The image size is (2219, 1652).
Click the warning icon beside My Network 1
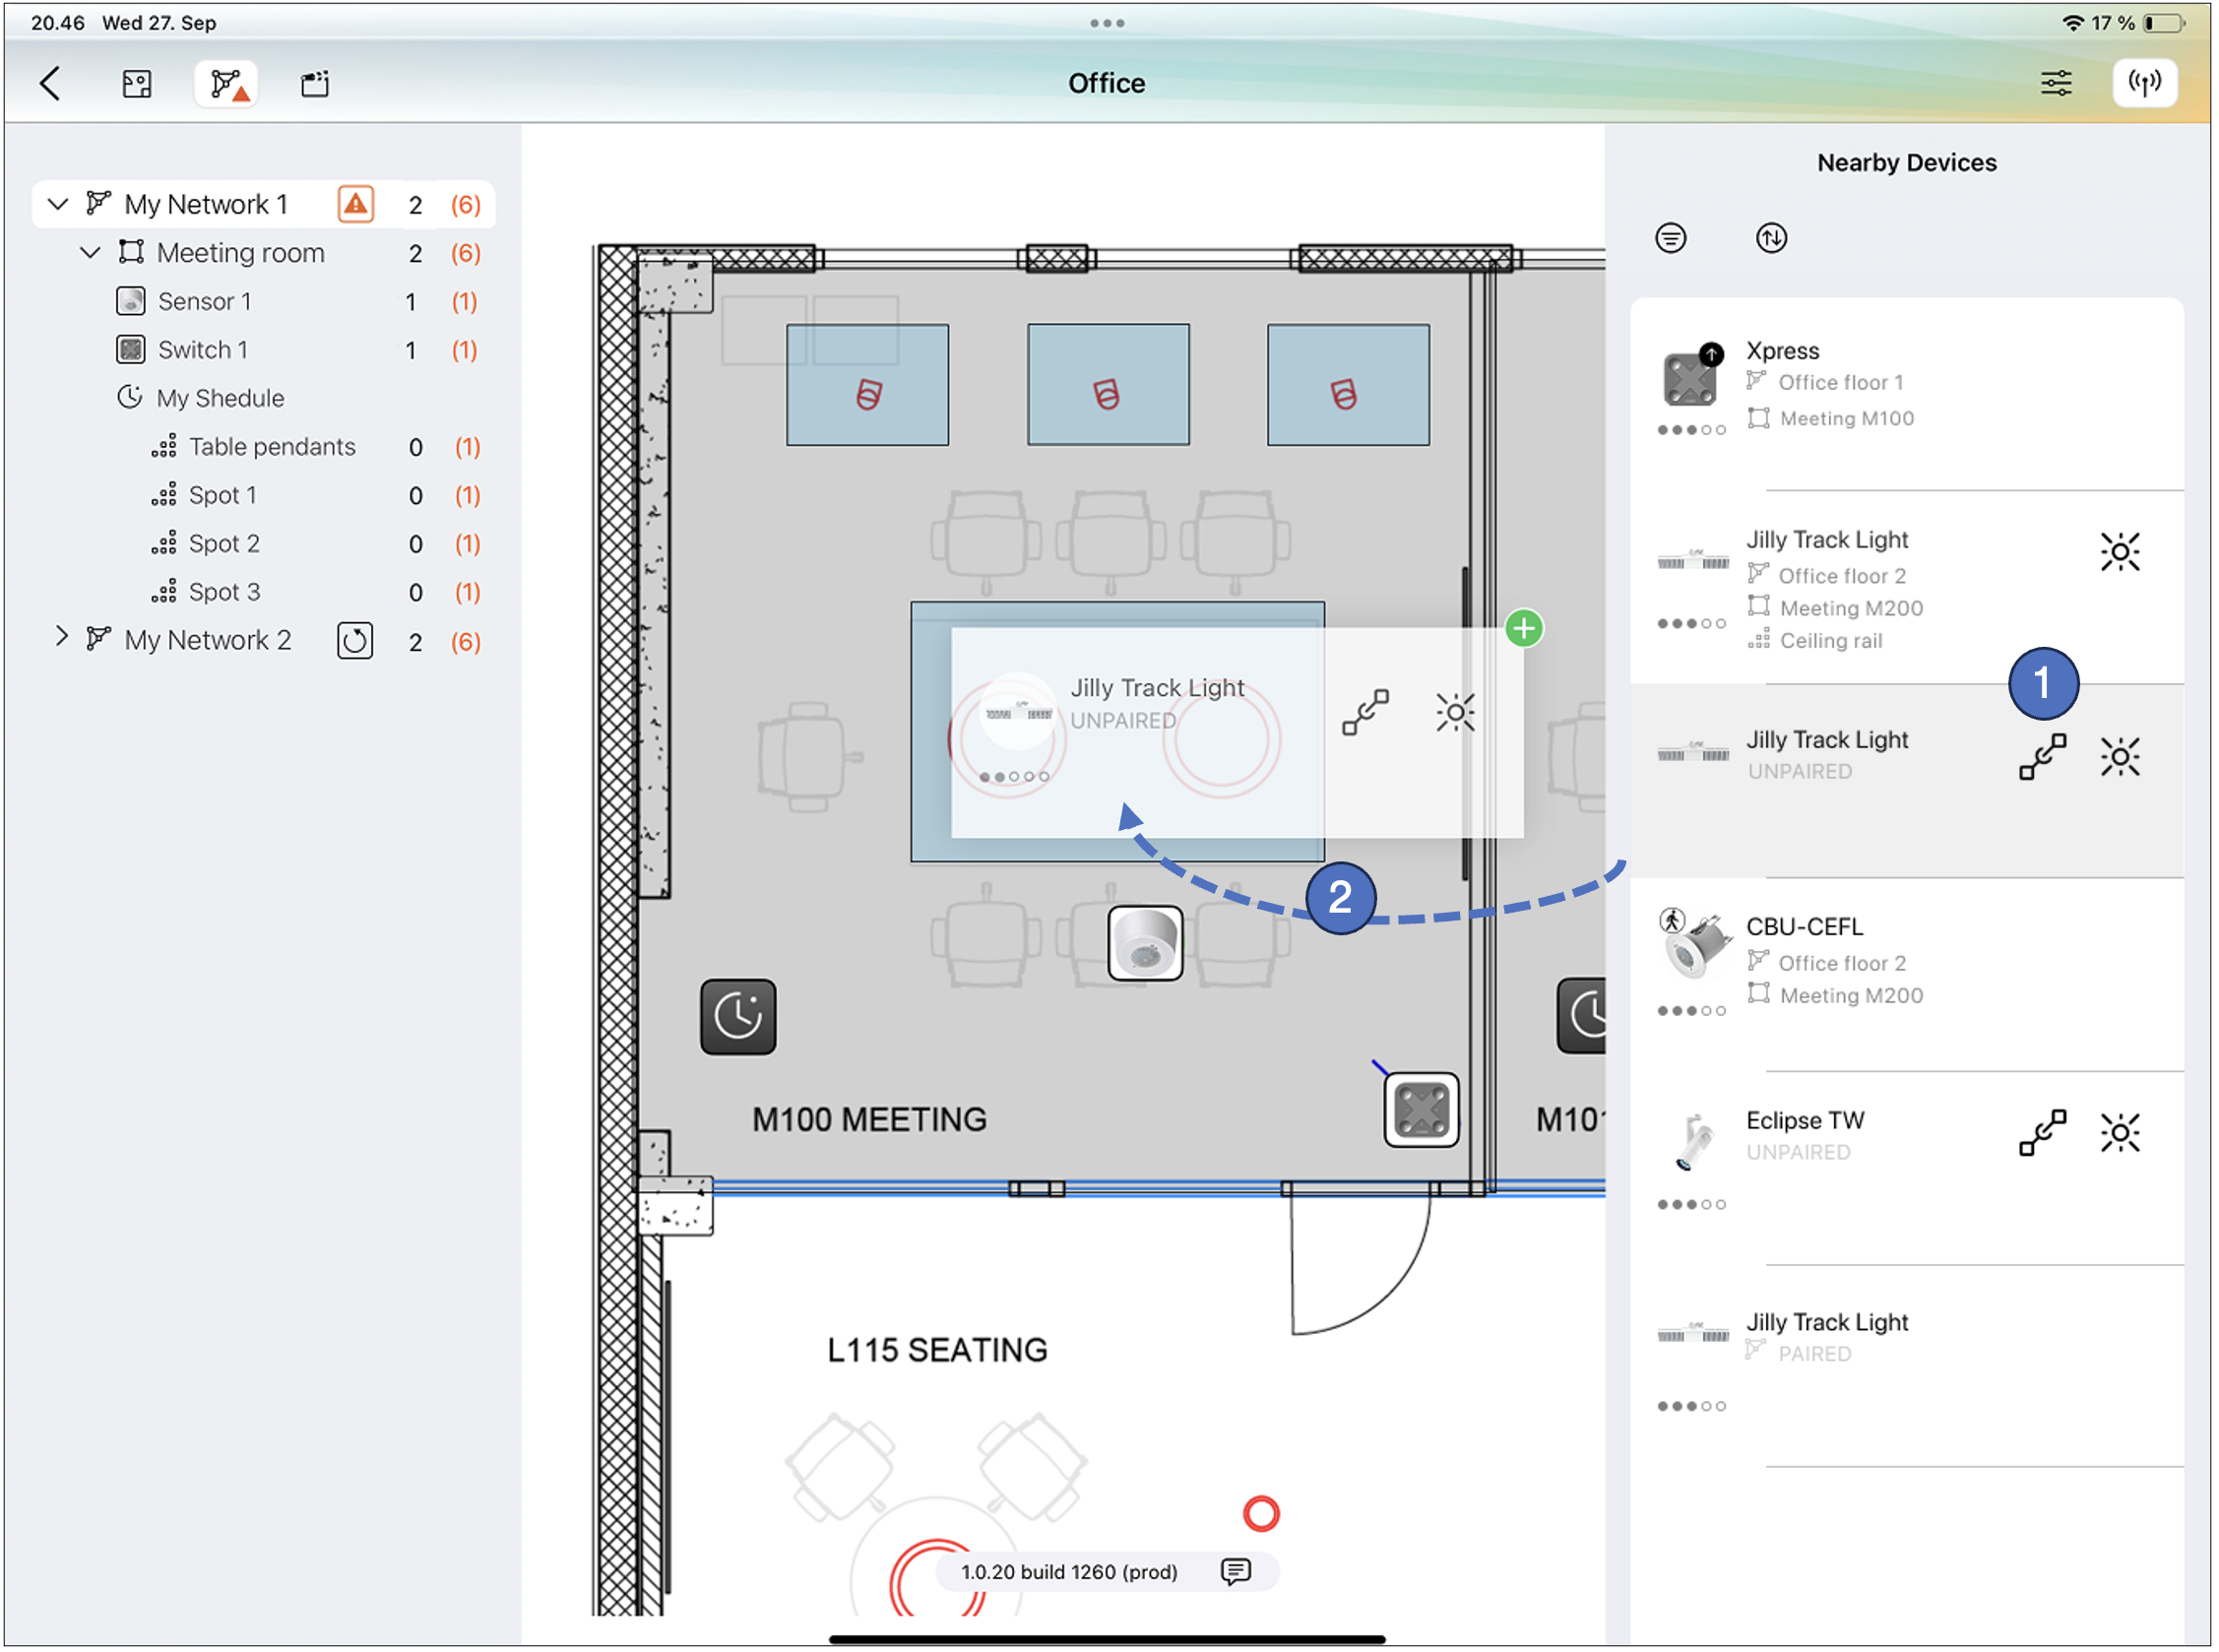coord(355,204)
